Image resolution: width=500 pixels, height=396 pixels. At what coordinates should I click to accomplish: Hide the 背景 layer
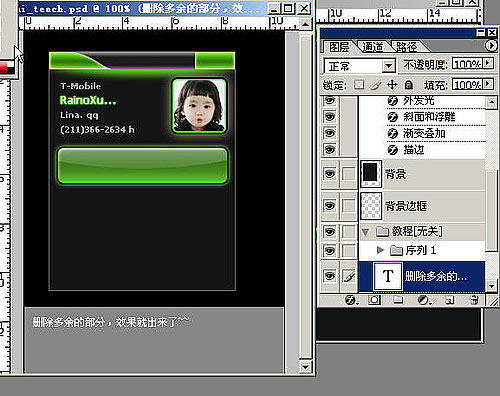(x=330, y=174)
